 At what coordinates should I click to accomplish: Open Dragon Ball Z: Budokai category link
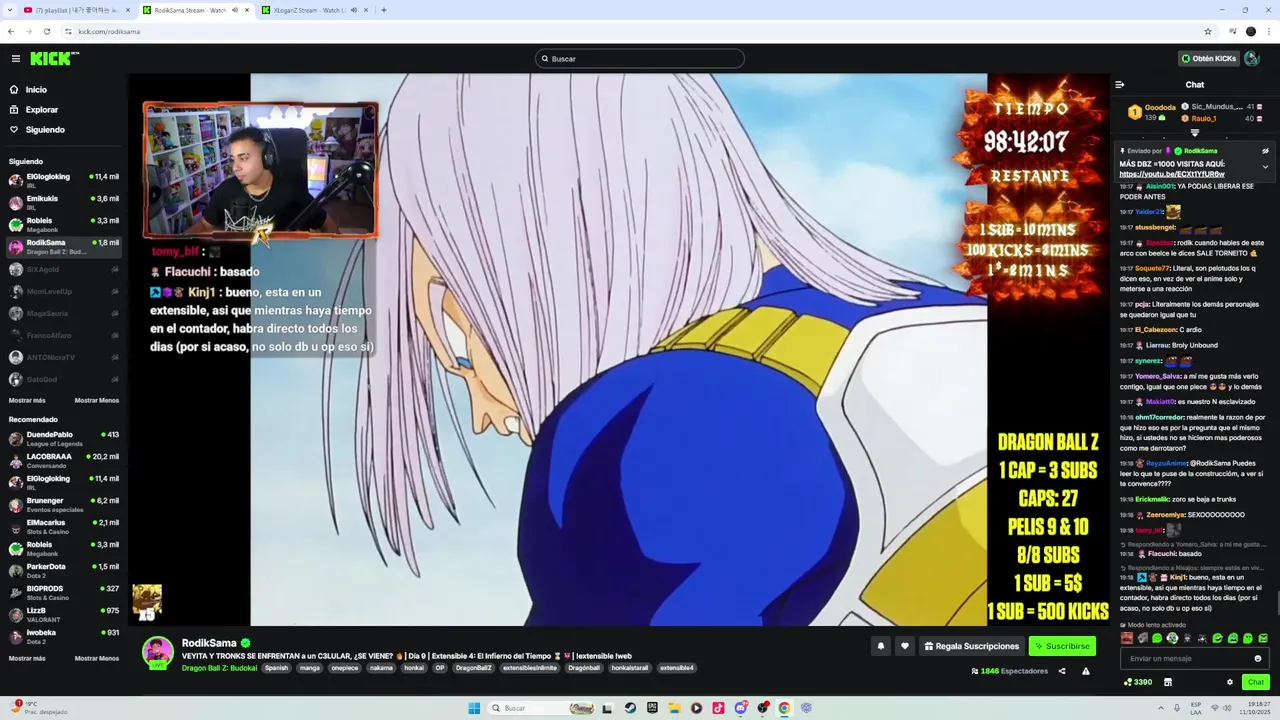point(219,668)
